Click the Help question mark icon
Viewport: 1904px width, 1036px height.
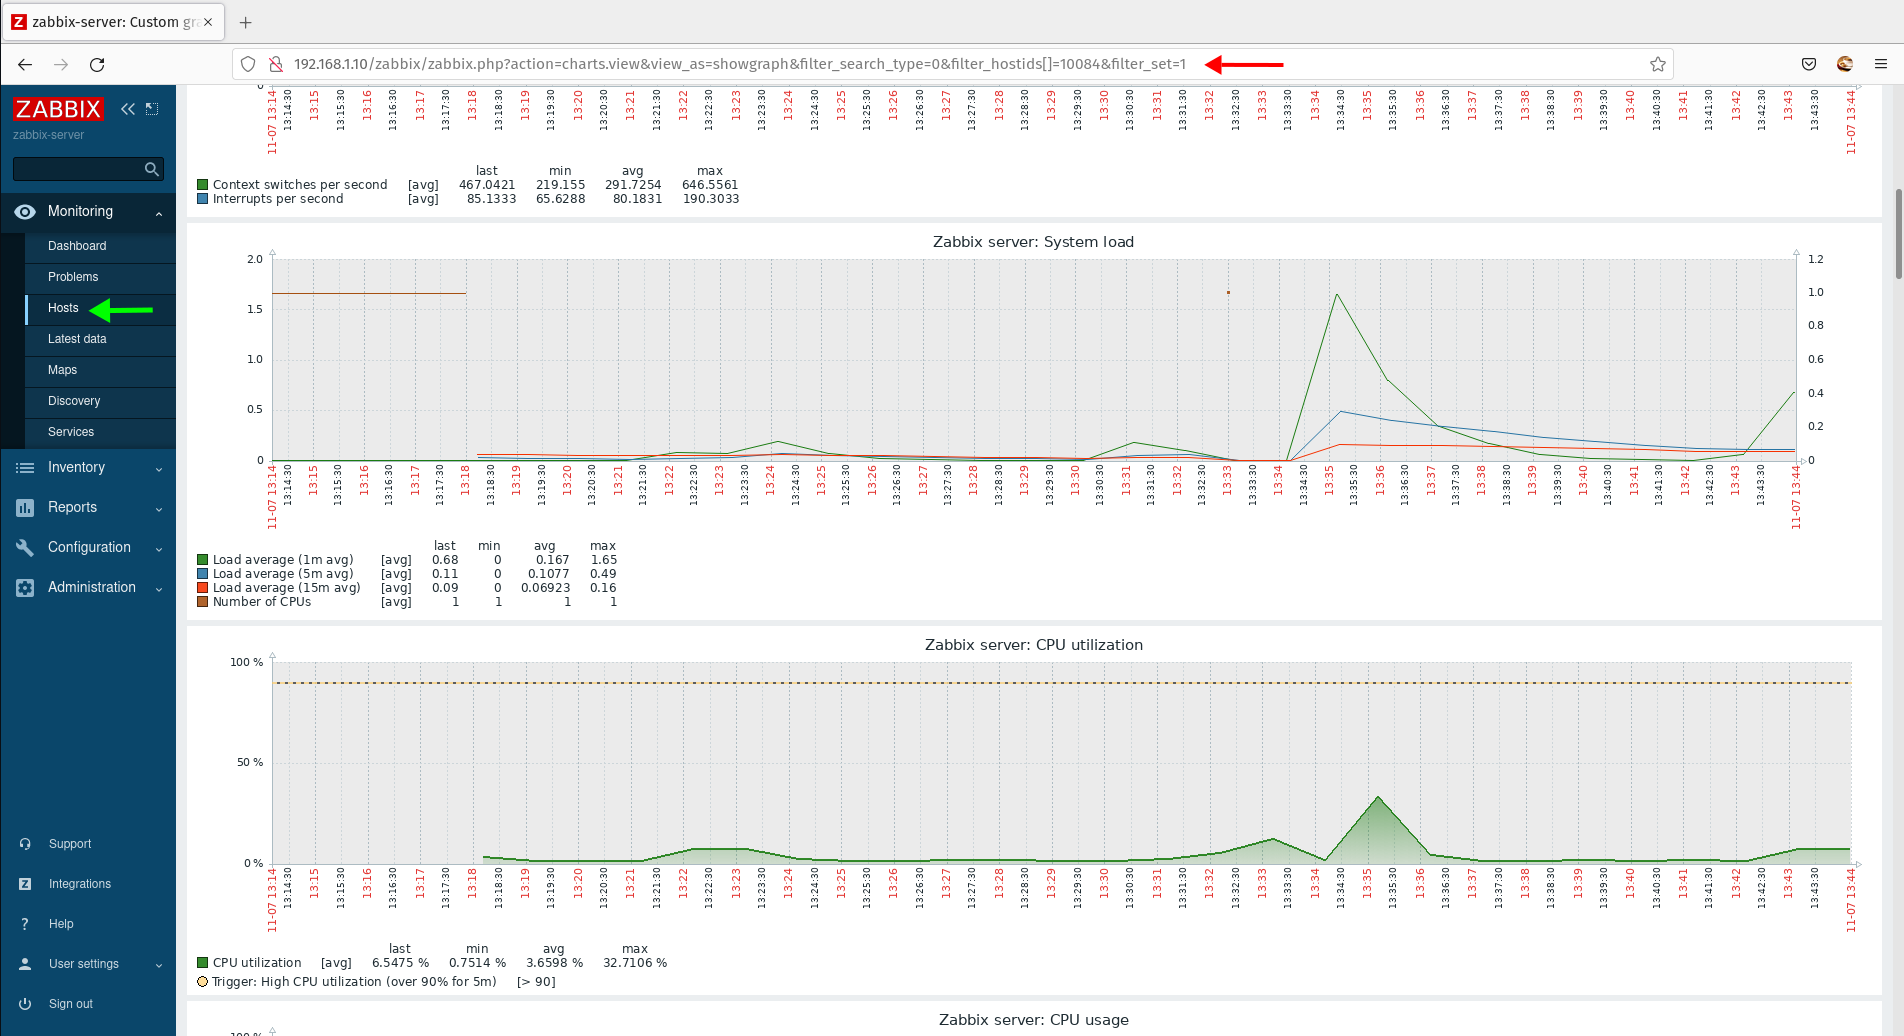coord(25,924)
